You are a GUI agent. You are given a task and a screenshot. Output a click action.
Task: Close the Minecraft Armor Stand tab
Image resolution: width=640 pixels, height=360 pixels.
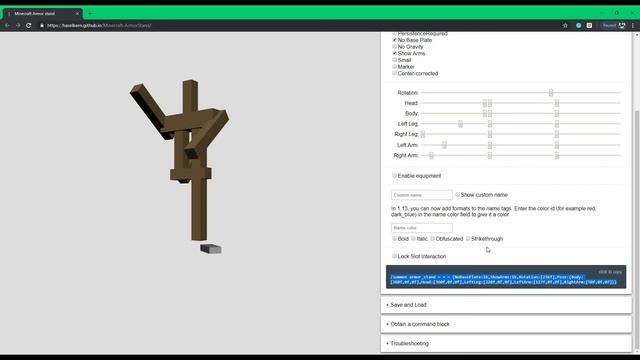pyautogui.click(x=77, y=14)
